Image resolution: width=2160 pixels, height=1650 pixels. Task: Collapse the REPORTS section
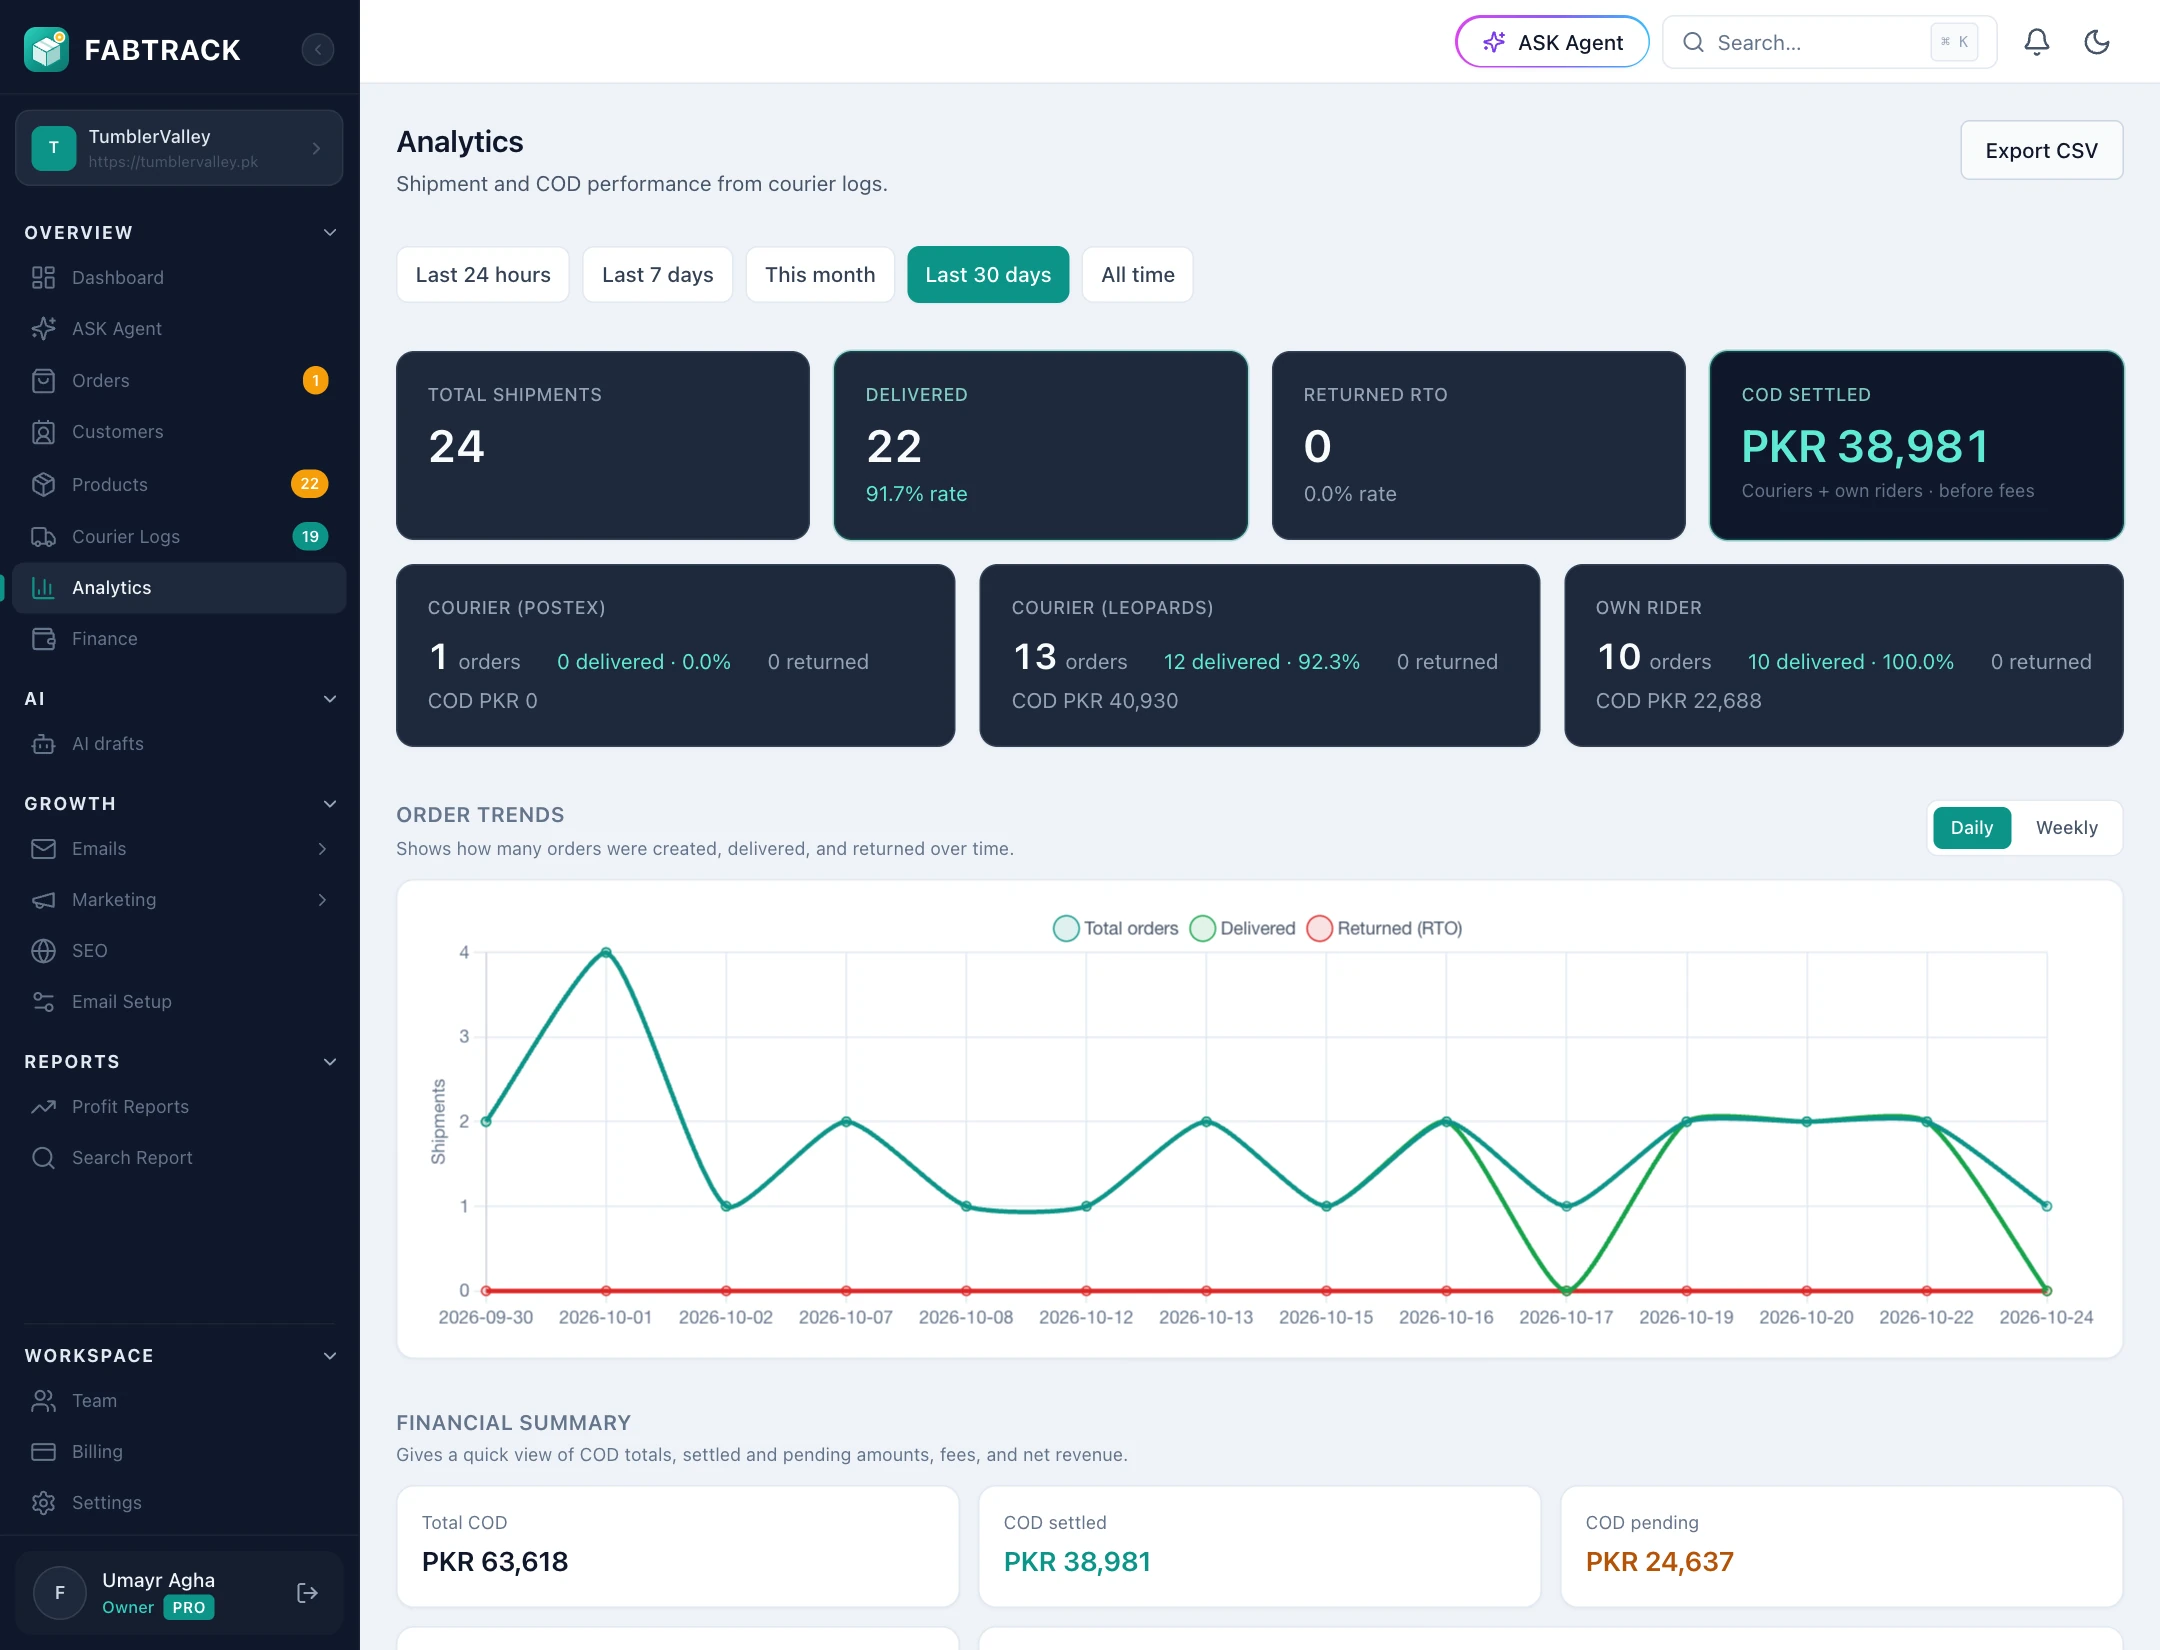[x=330, y=1061]
